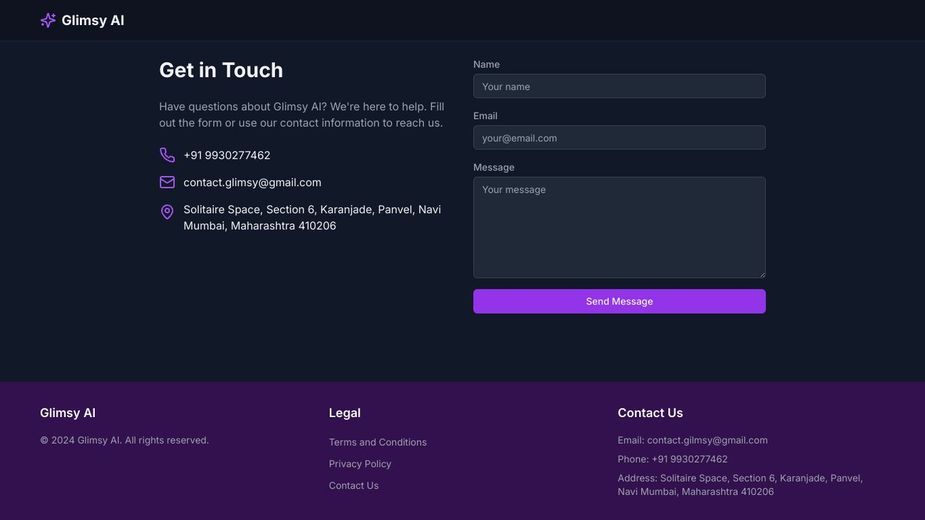The image size is (925, 520).
Task: Open the Terms and Conditions footer link
Action: [x=378, y=442]
